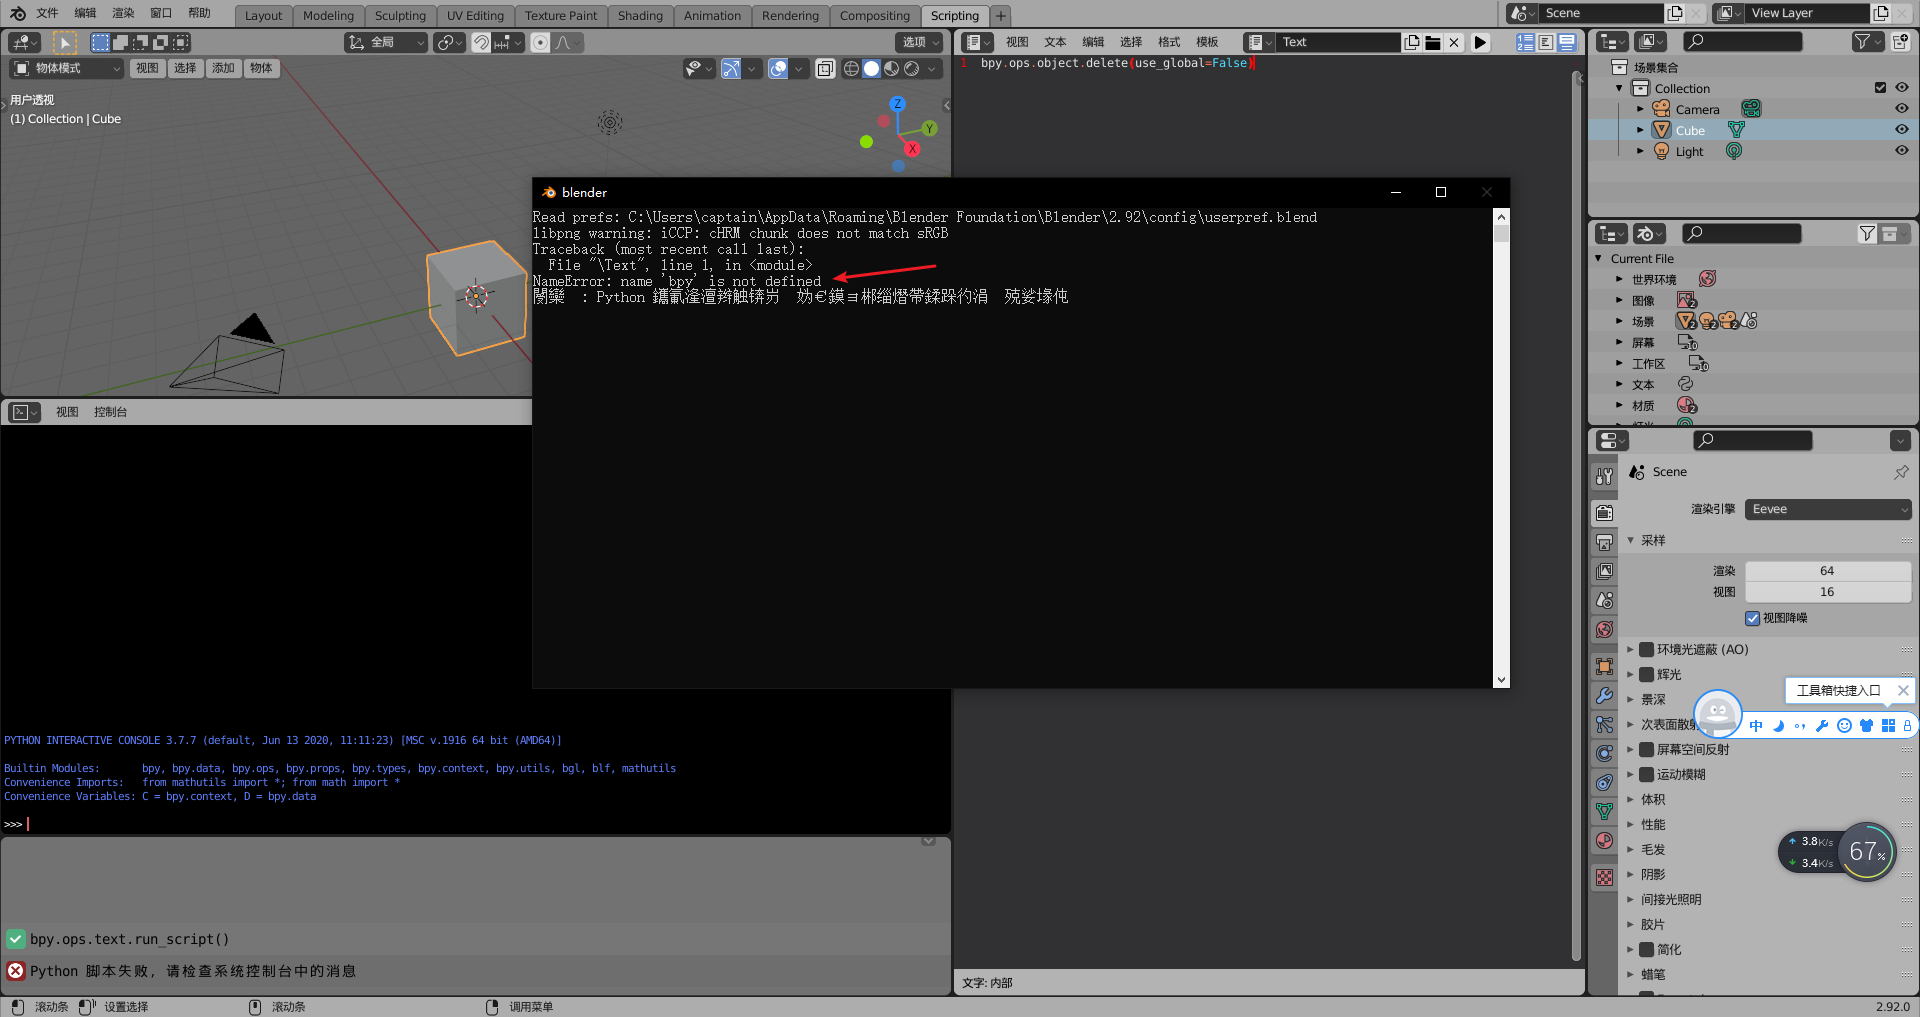Close the 工具箱快捷入口 tooltip

coord(1903,690)
